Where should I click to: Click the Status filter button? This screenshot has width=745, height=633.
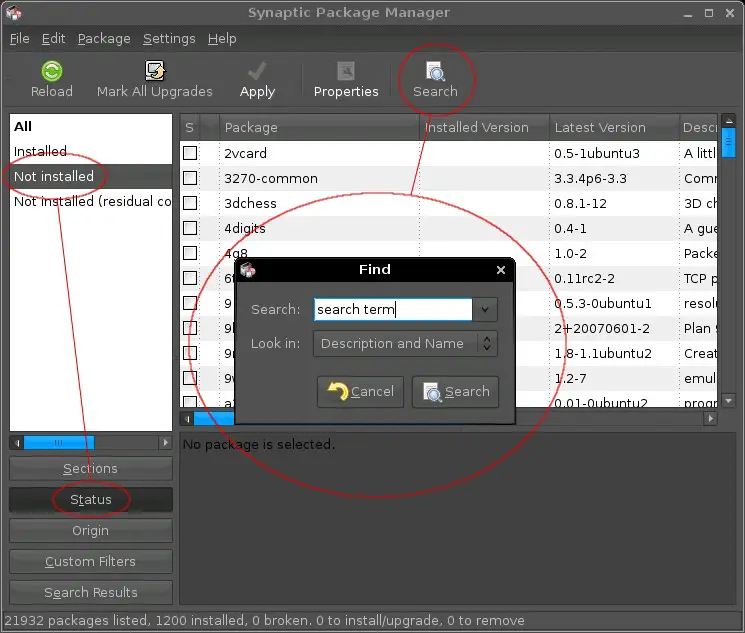91,499
